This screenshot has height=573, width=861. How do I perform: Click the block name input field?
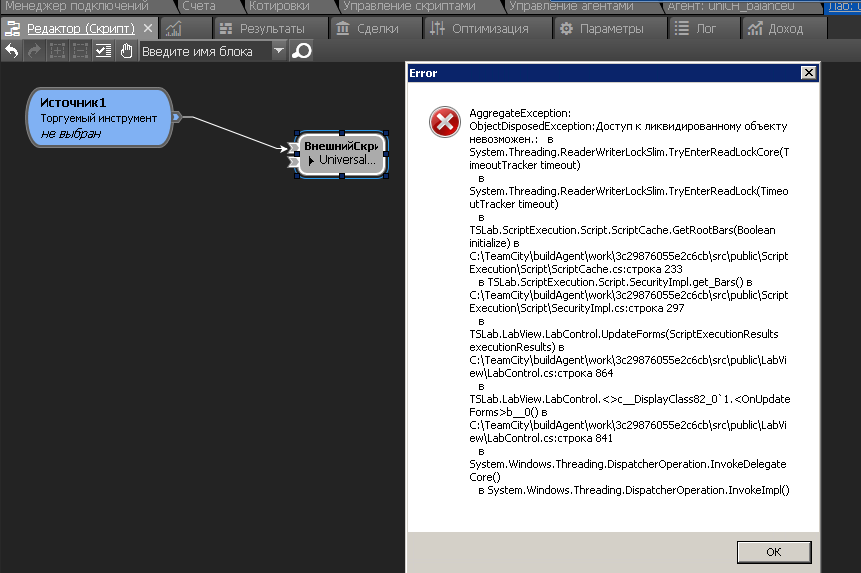[x=204, y=51]
